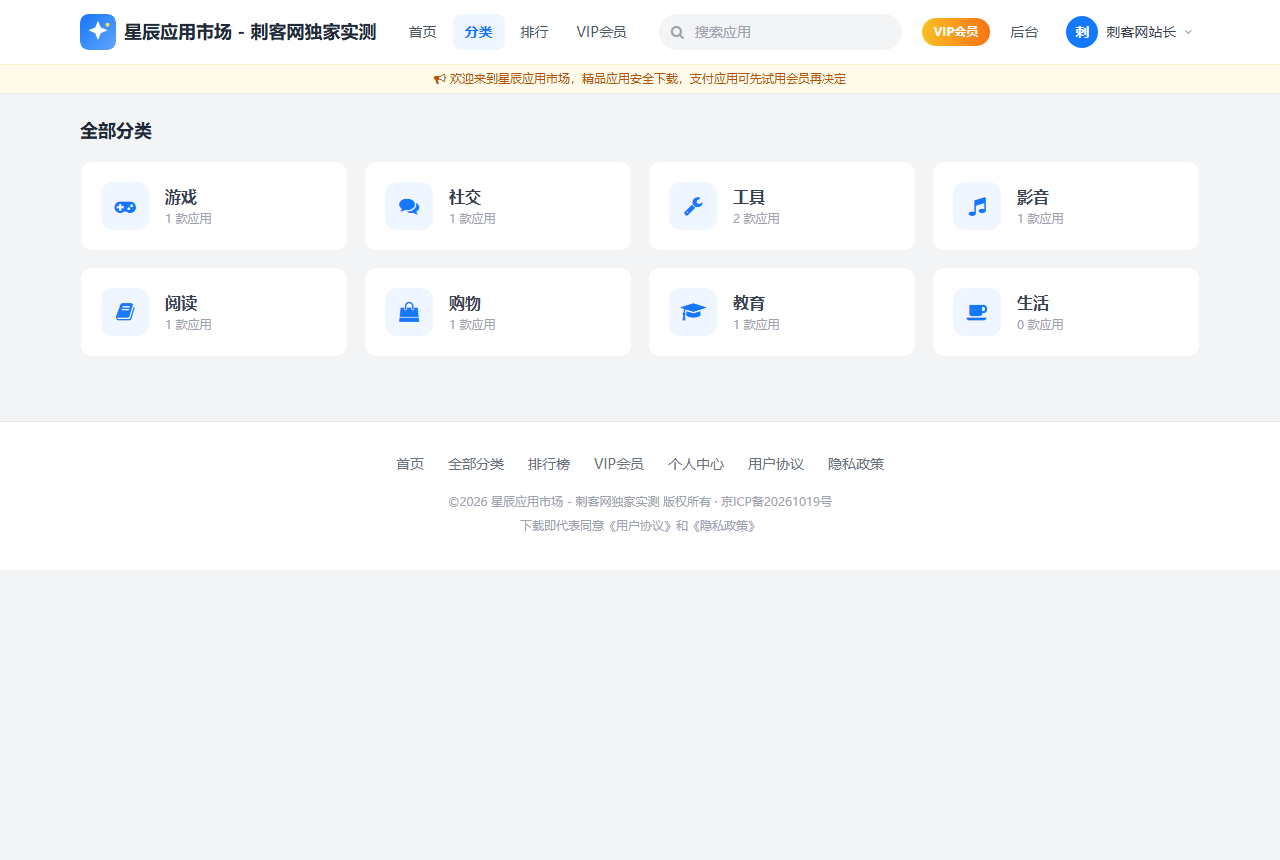Open footer link 个人中心
Viewport: 1280px width, 860px height.
(696, 464)
